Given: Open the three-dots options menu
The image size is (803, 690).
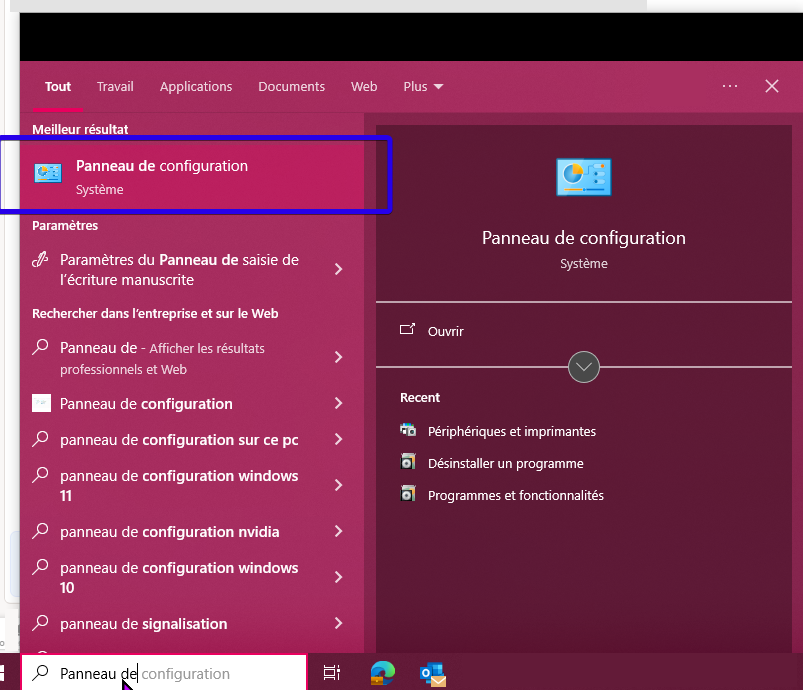Looking at the screenshot, I should click(730, 86).
